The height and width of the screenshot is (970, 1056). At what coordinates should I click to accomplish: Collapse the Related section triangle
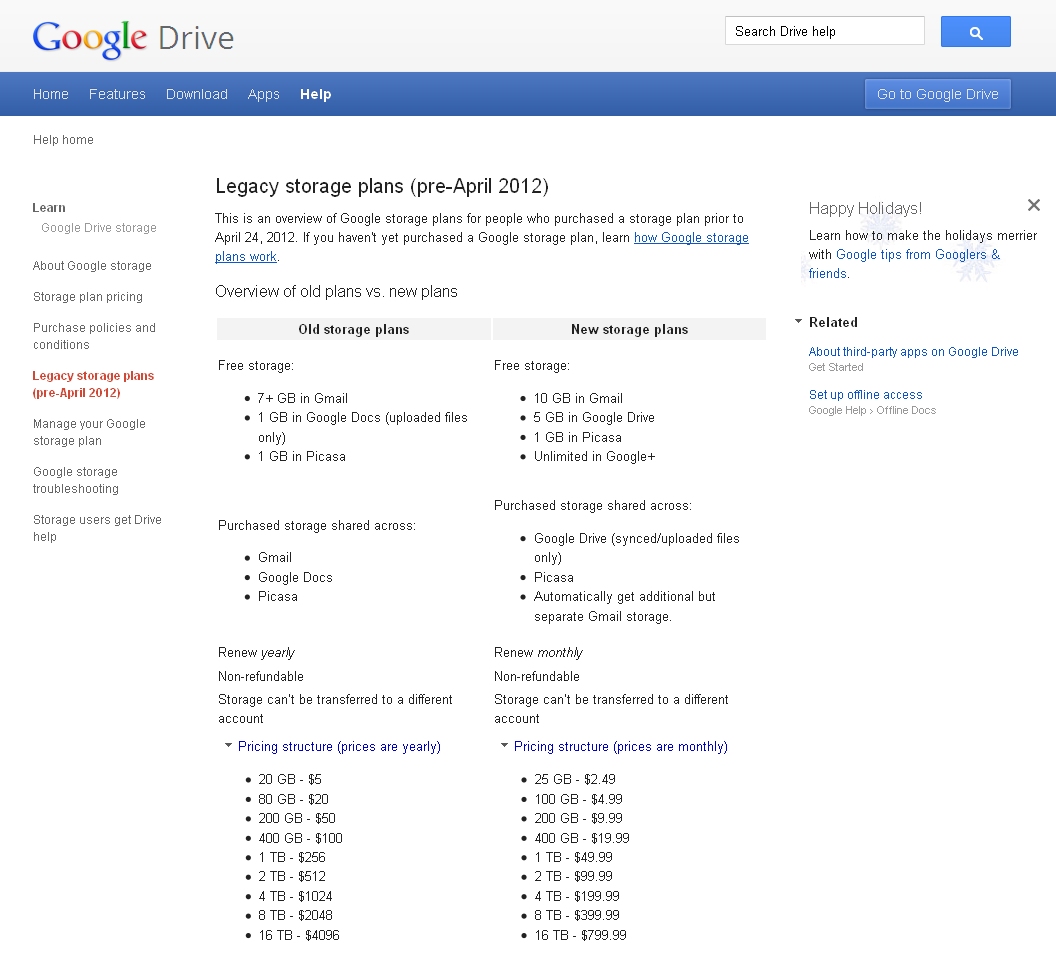798,321
